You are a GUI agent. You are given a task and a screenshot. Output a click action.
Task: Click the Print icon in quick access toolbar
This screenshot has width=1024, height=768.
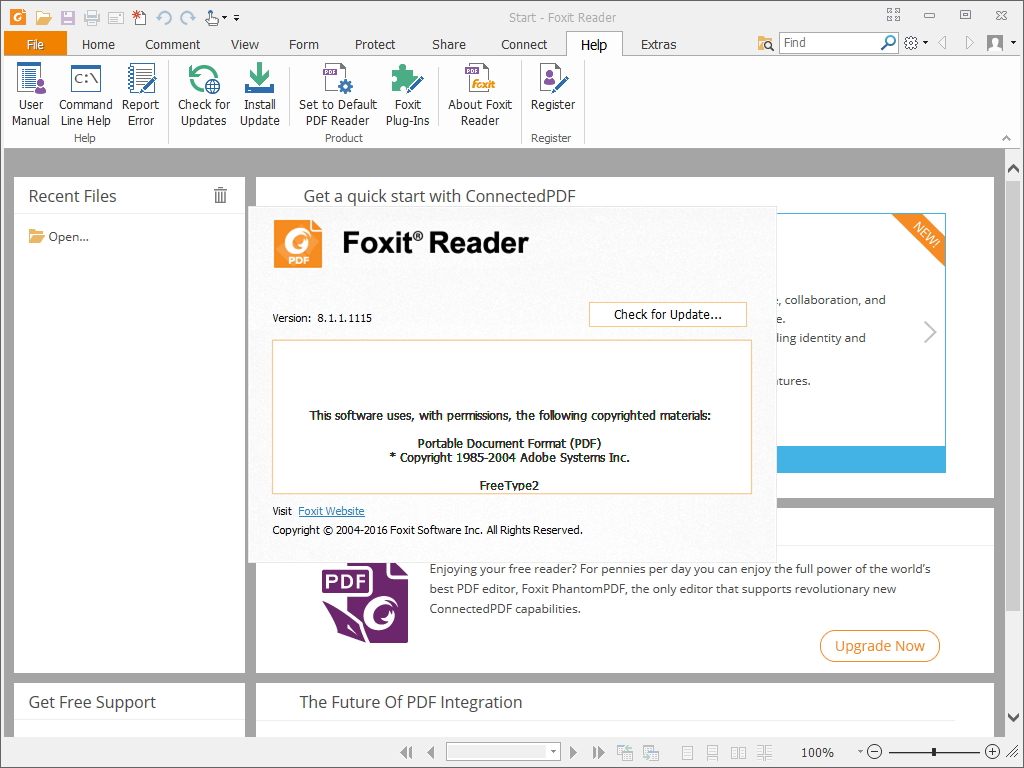click(90, 17)
